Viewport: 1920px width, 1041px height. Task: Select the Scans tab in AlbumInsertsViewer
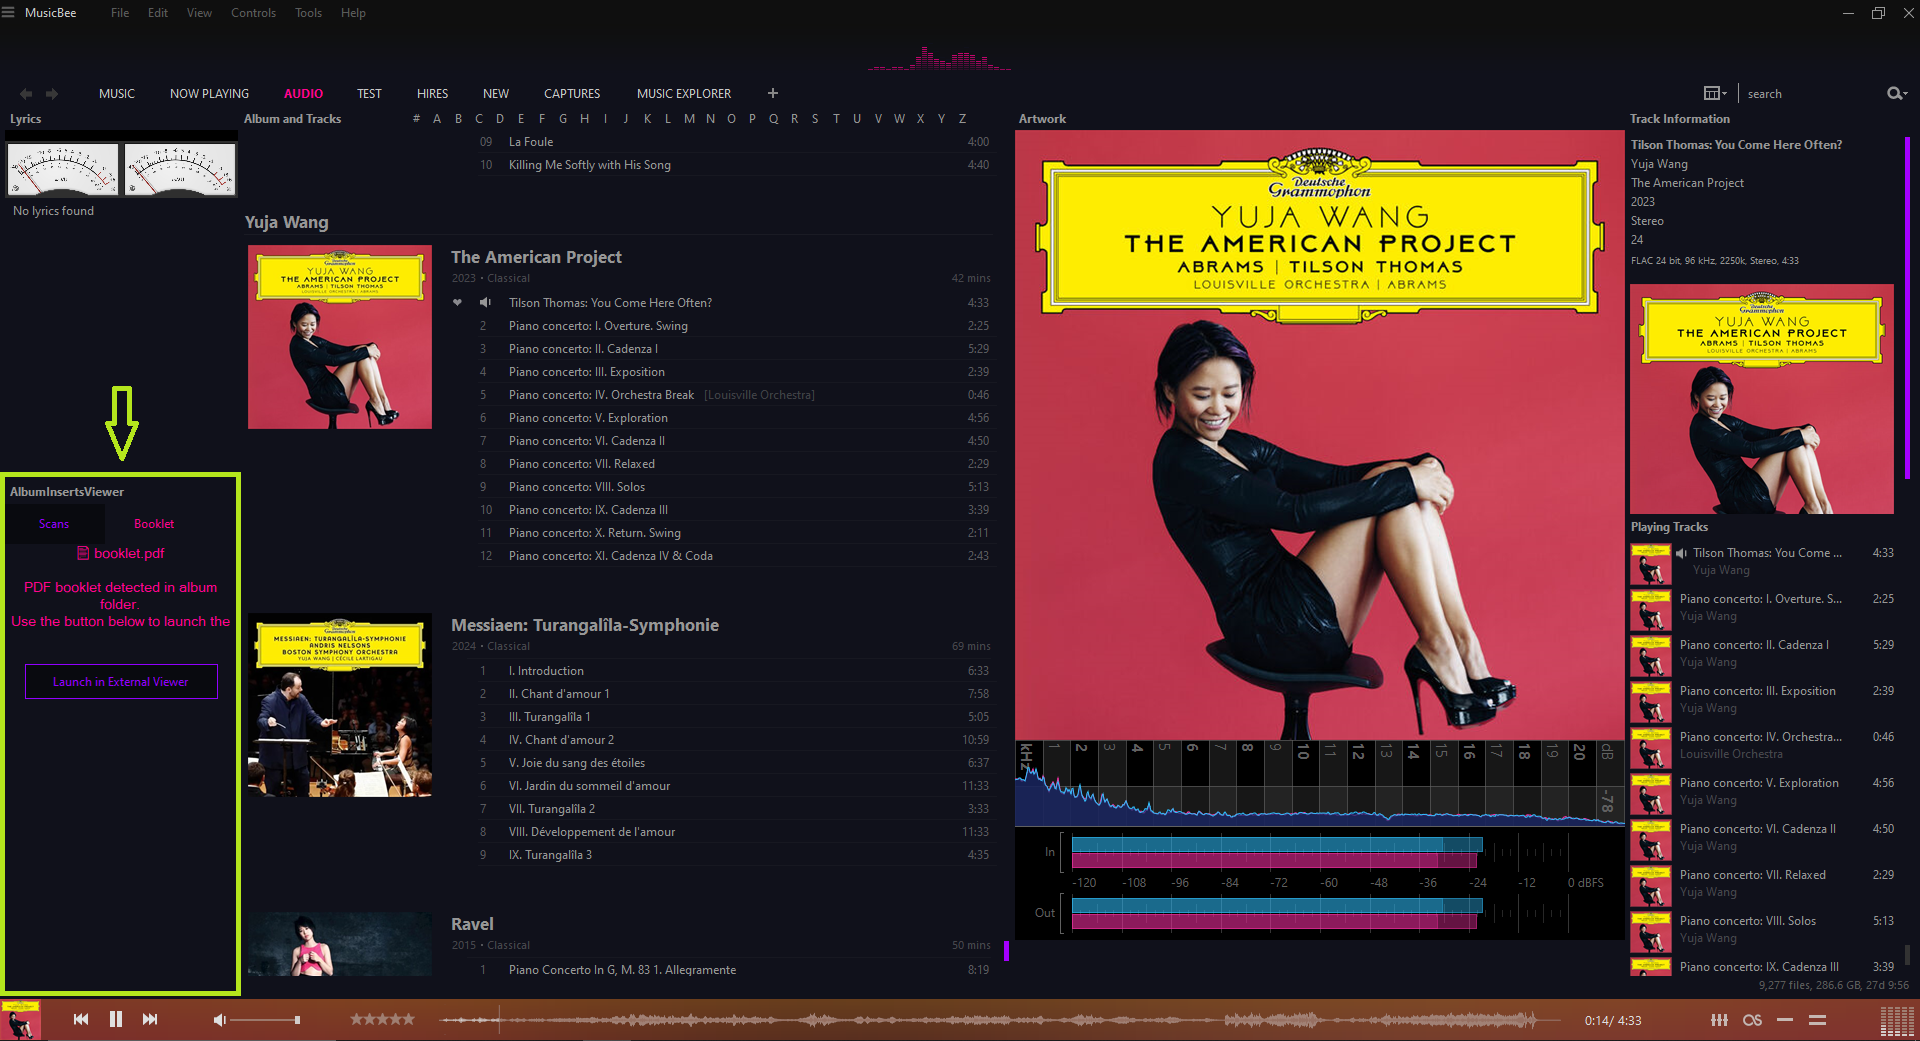point(54,524)
